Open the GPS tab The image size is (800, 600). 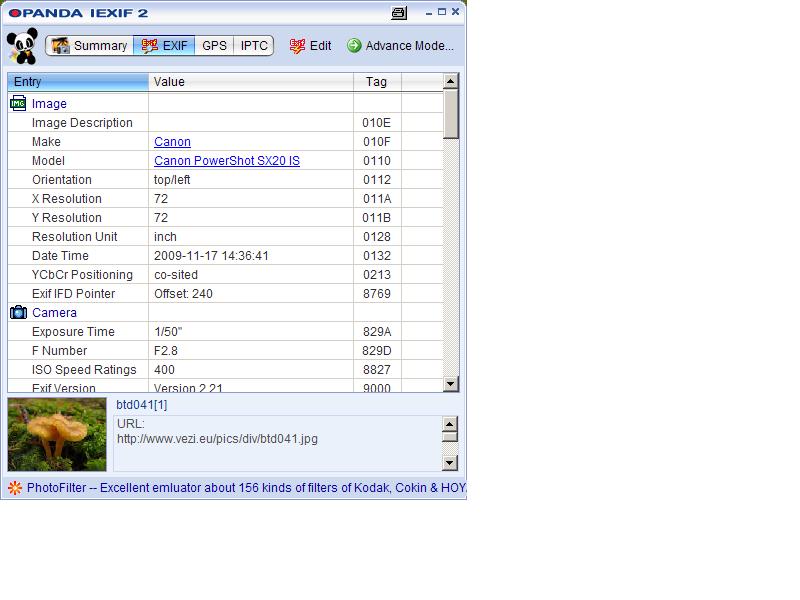pyautogui.click(x=214, y=46)
